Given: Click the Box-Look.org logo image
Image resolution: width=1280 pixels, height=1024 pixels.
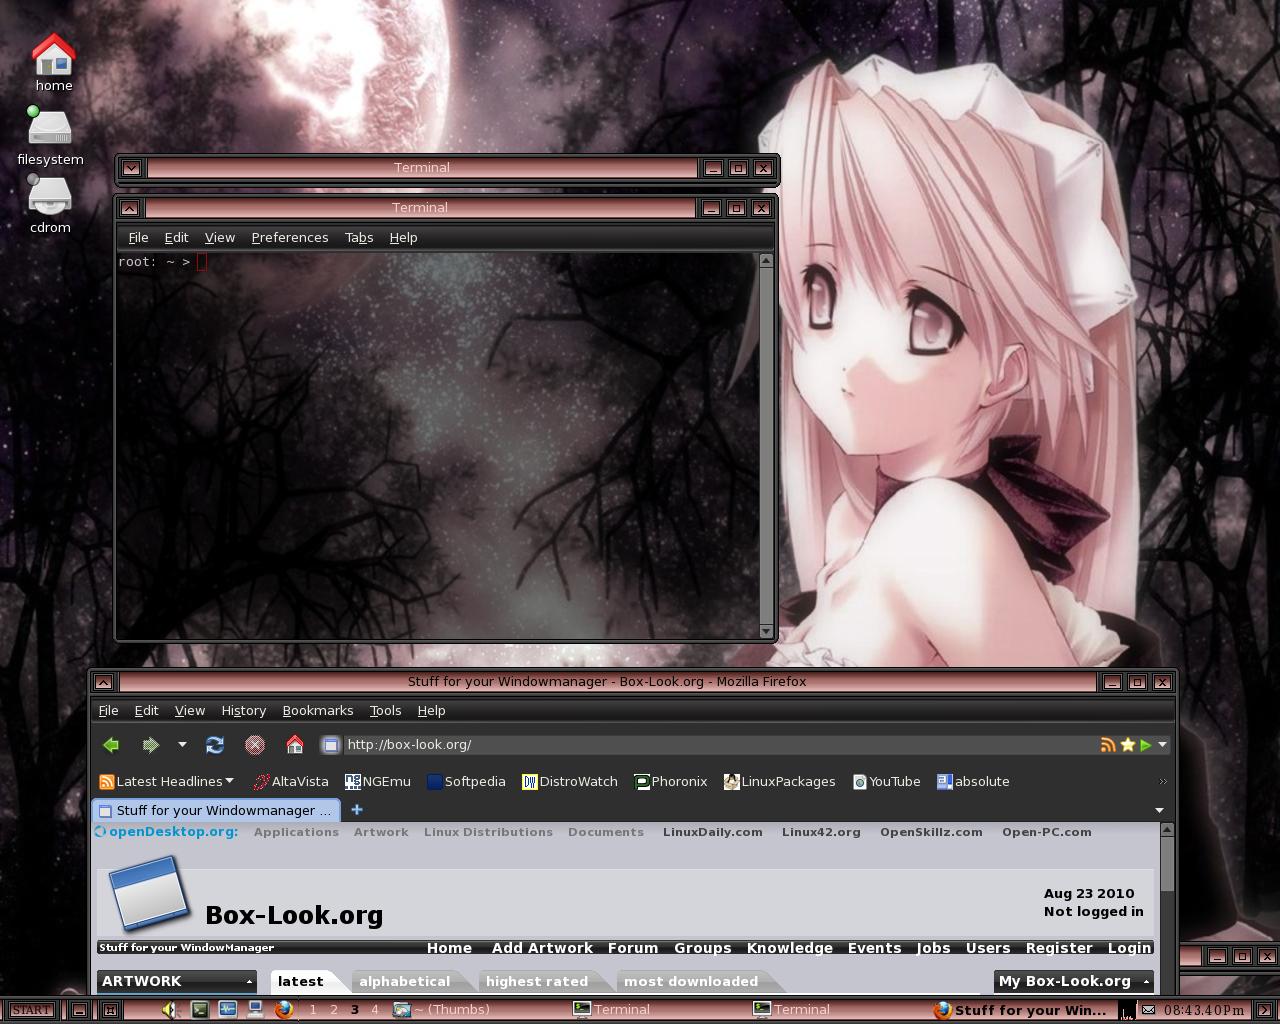Looking at the screenshot, I should [x=148, y=894].
